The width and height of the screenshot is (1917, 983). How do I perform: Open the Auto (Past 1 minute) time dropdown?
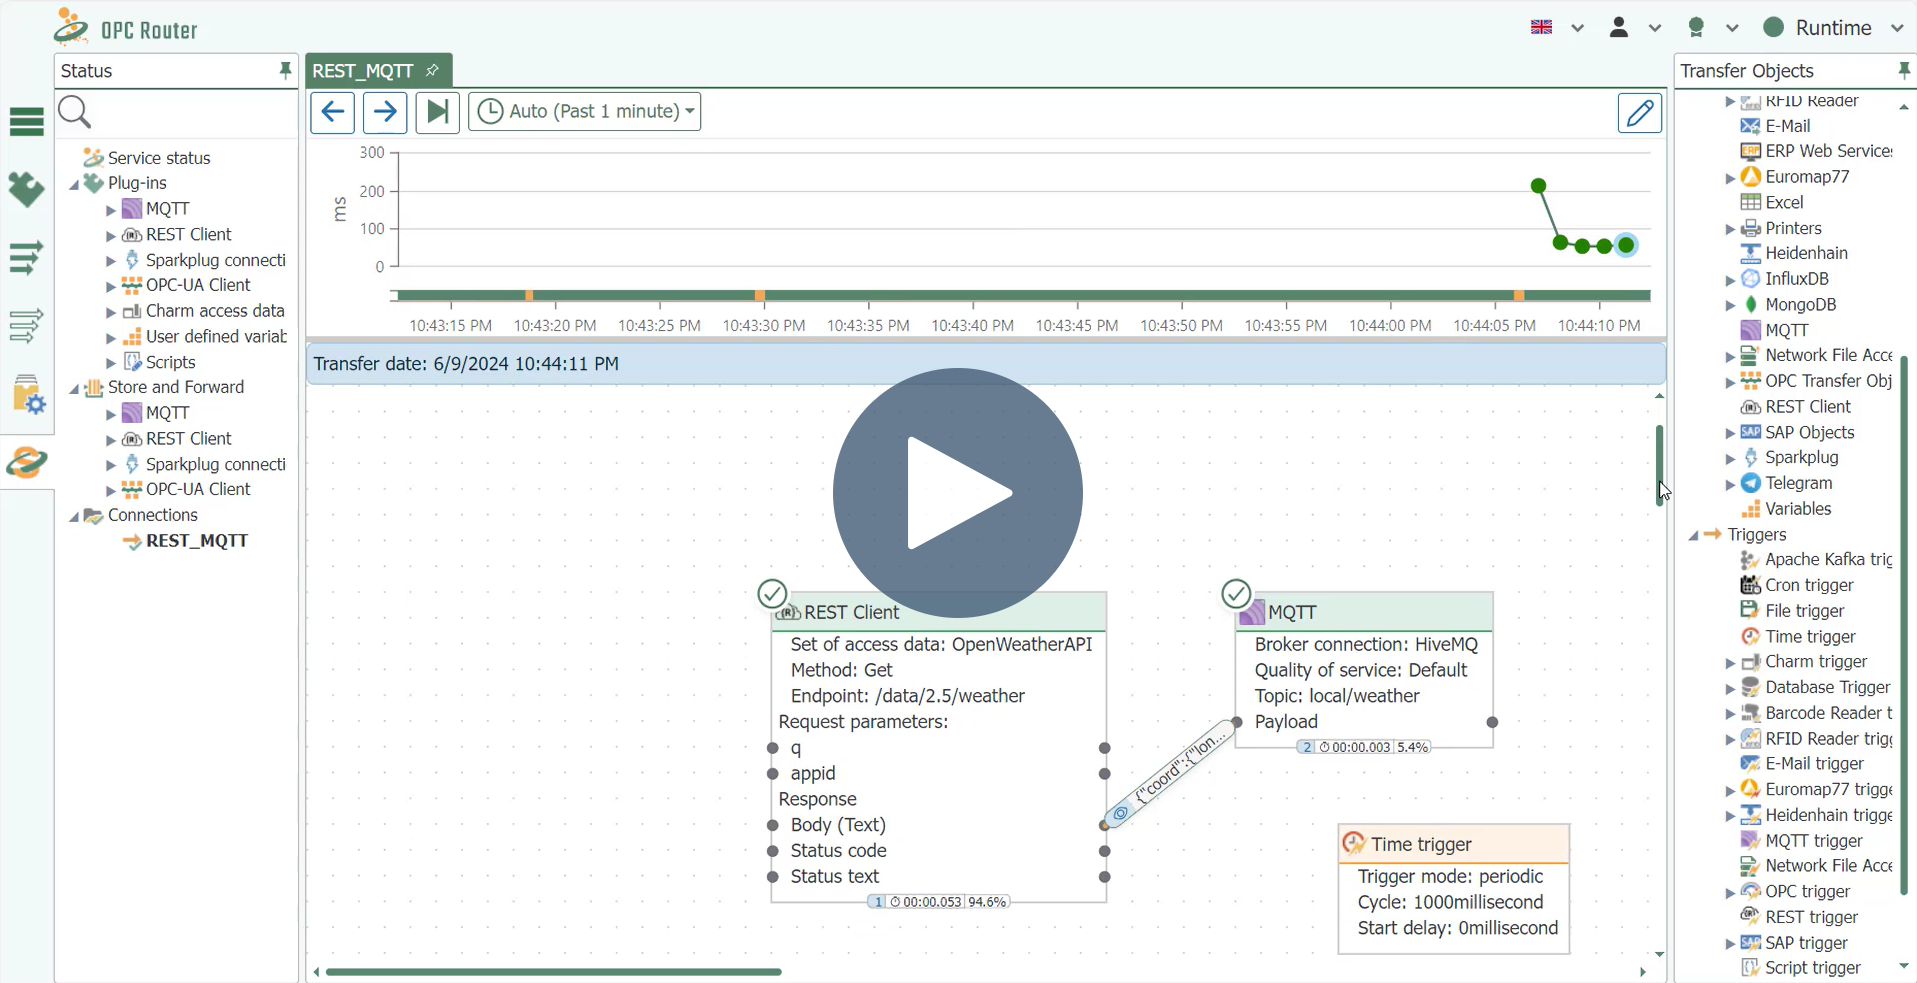pos(585,111)
